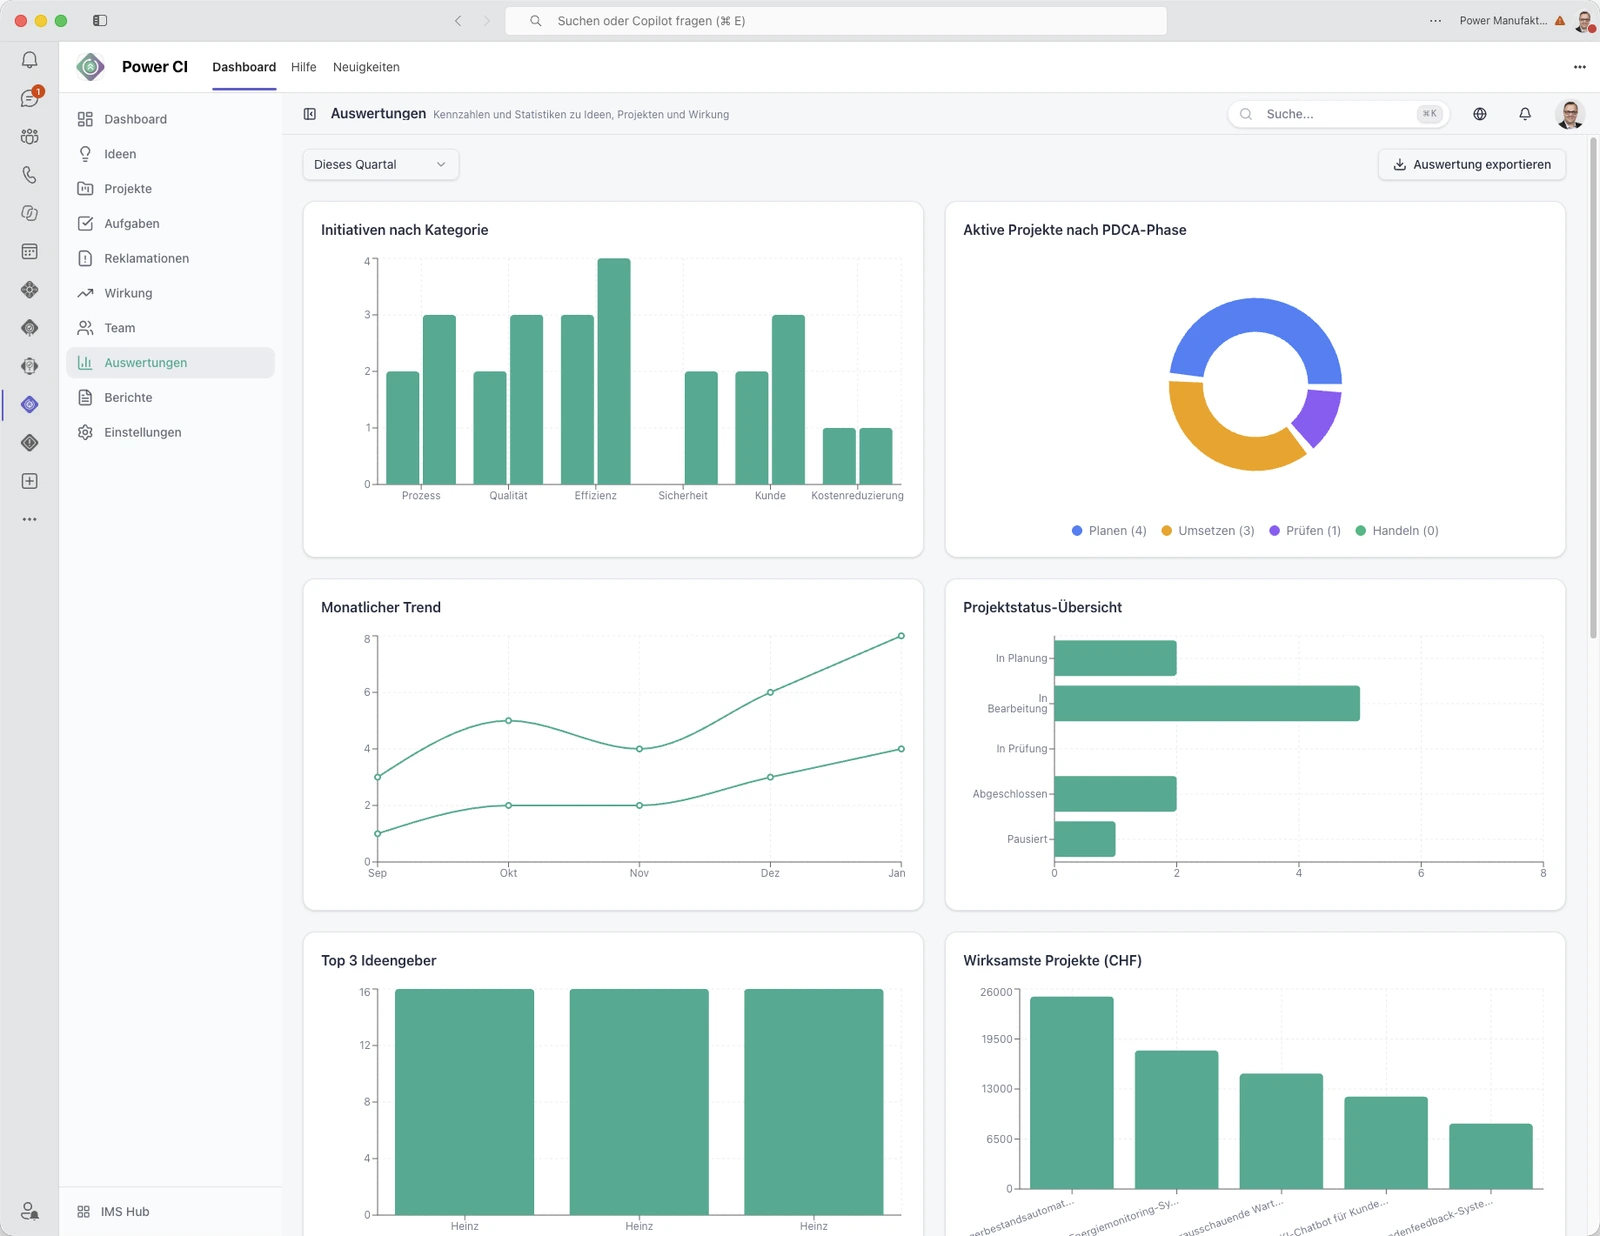Go to sidebar Dashboard entry
The height and width of the screenshot is (1236, 1600).
(x=170, y=119)
